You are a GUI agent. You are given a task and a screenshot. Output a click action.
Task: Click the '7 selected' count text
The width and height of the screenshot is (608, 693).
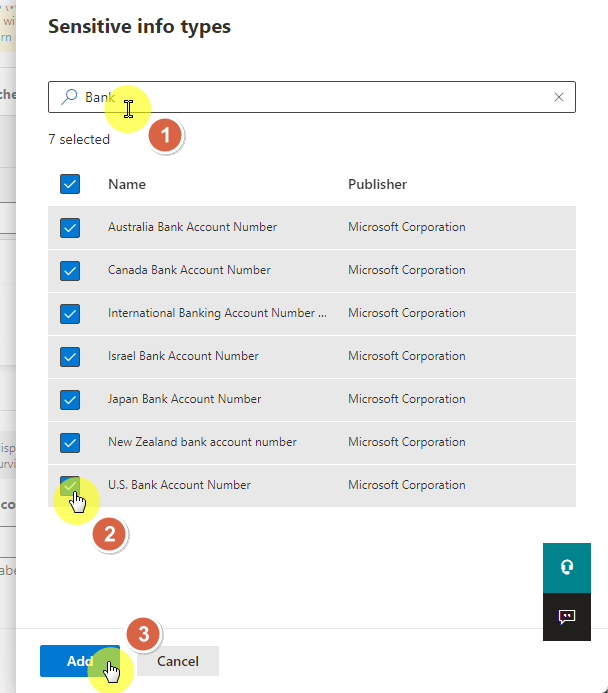coord(79,139)
